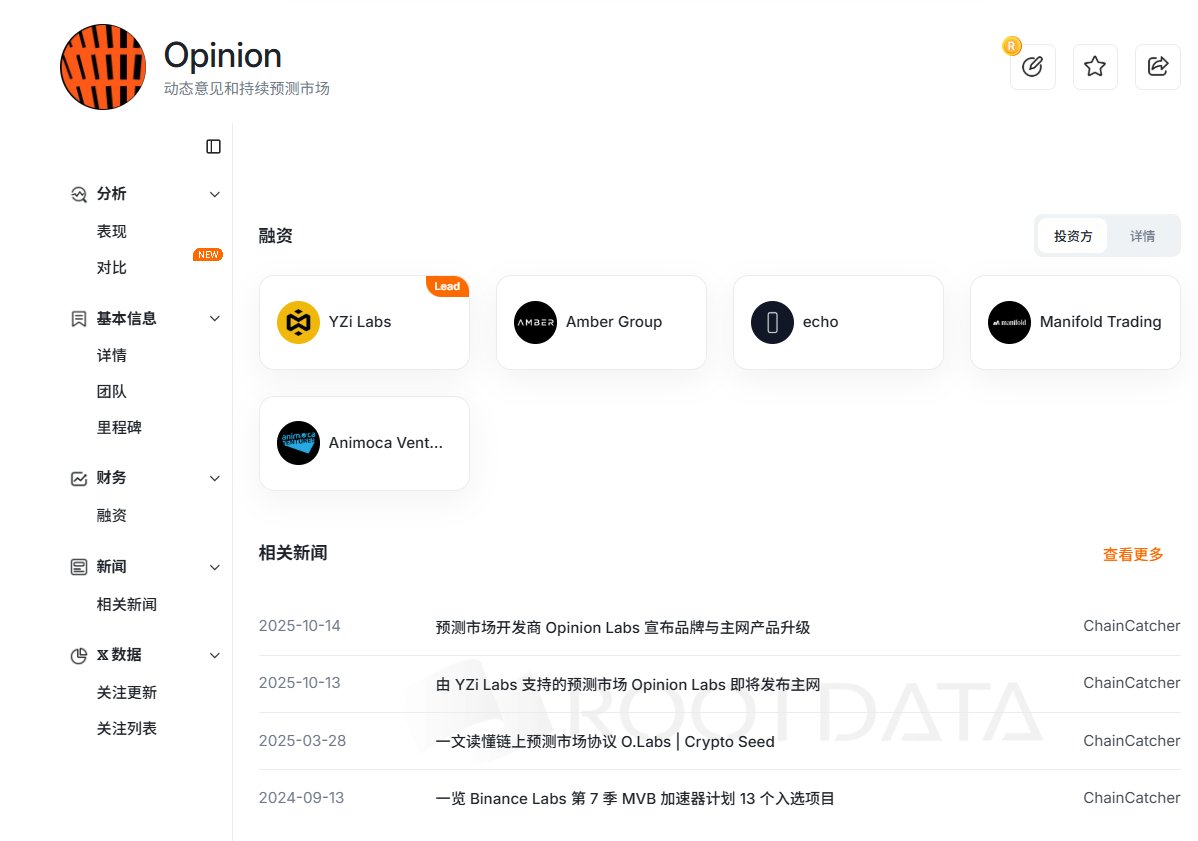Click the 分析 section icon
The height and width of the screenshot is (841, 1198).
coord(79,194)
